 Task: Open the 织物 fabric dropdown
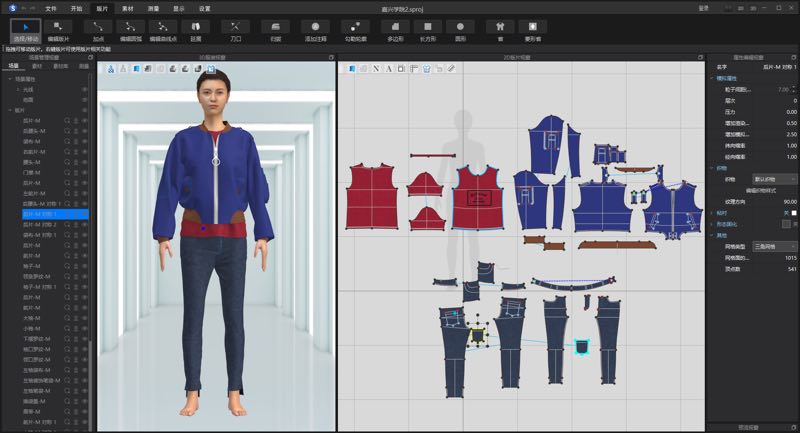(x=774, y=179)
